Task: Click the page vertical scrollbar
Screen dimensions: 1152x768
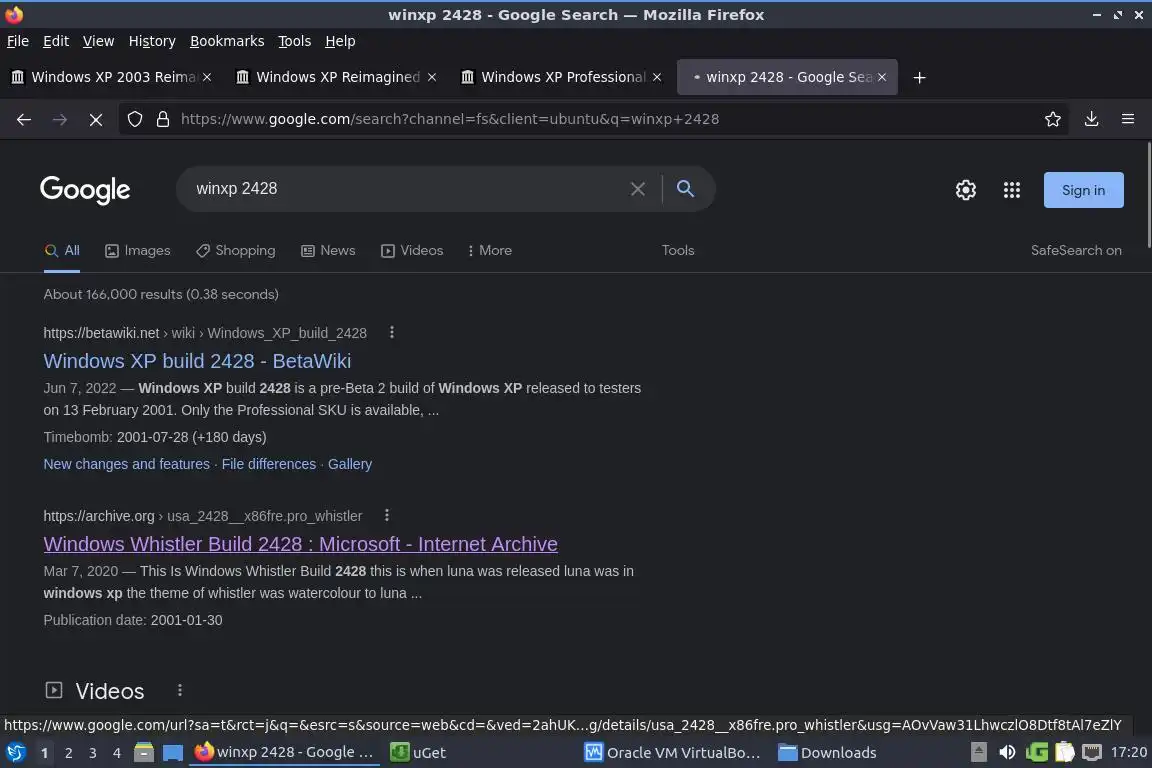Action: [x=1148, y=196]
